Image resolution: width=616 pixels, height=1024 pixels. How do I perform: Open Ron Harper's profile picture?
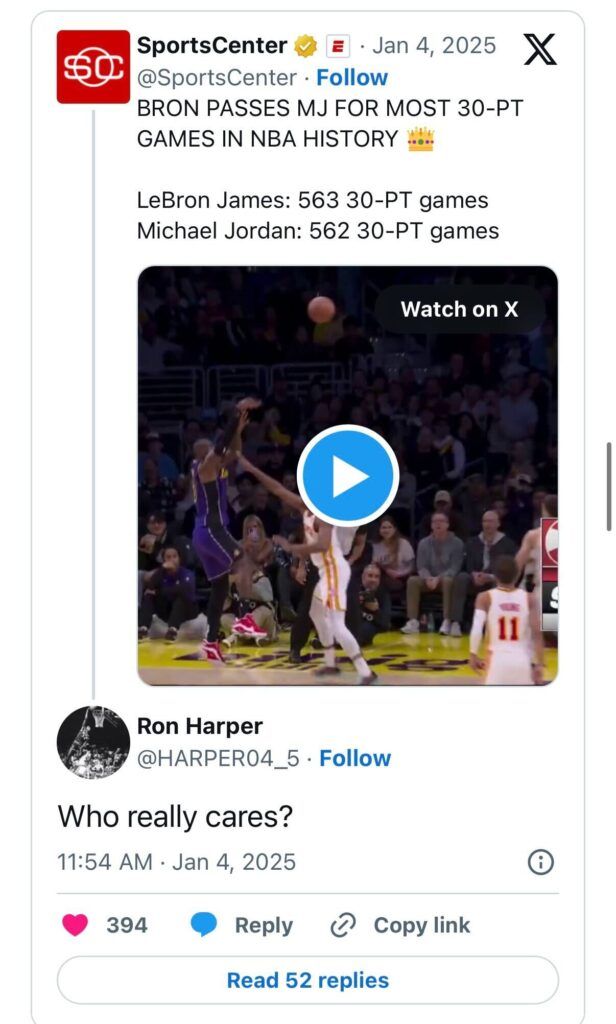pyautogui.click(x=93, y=742)
